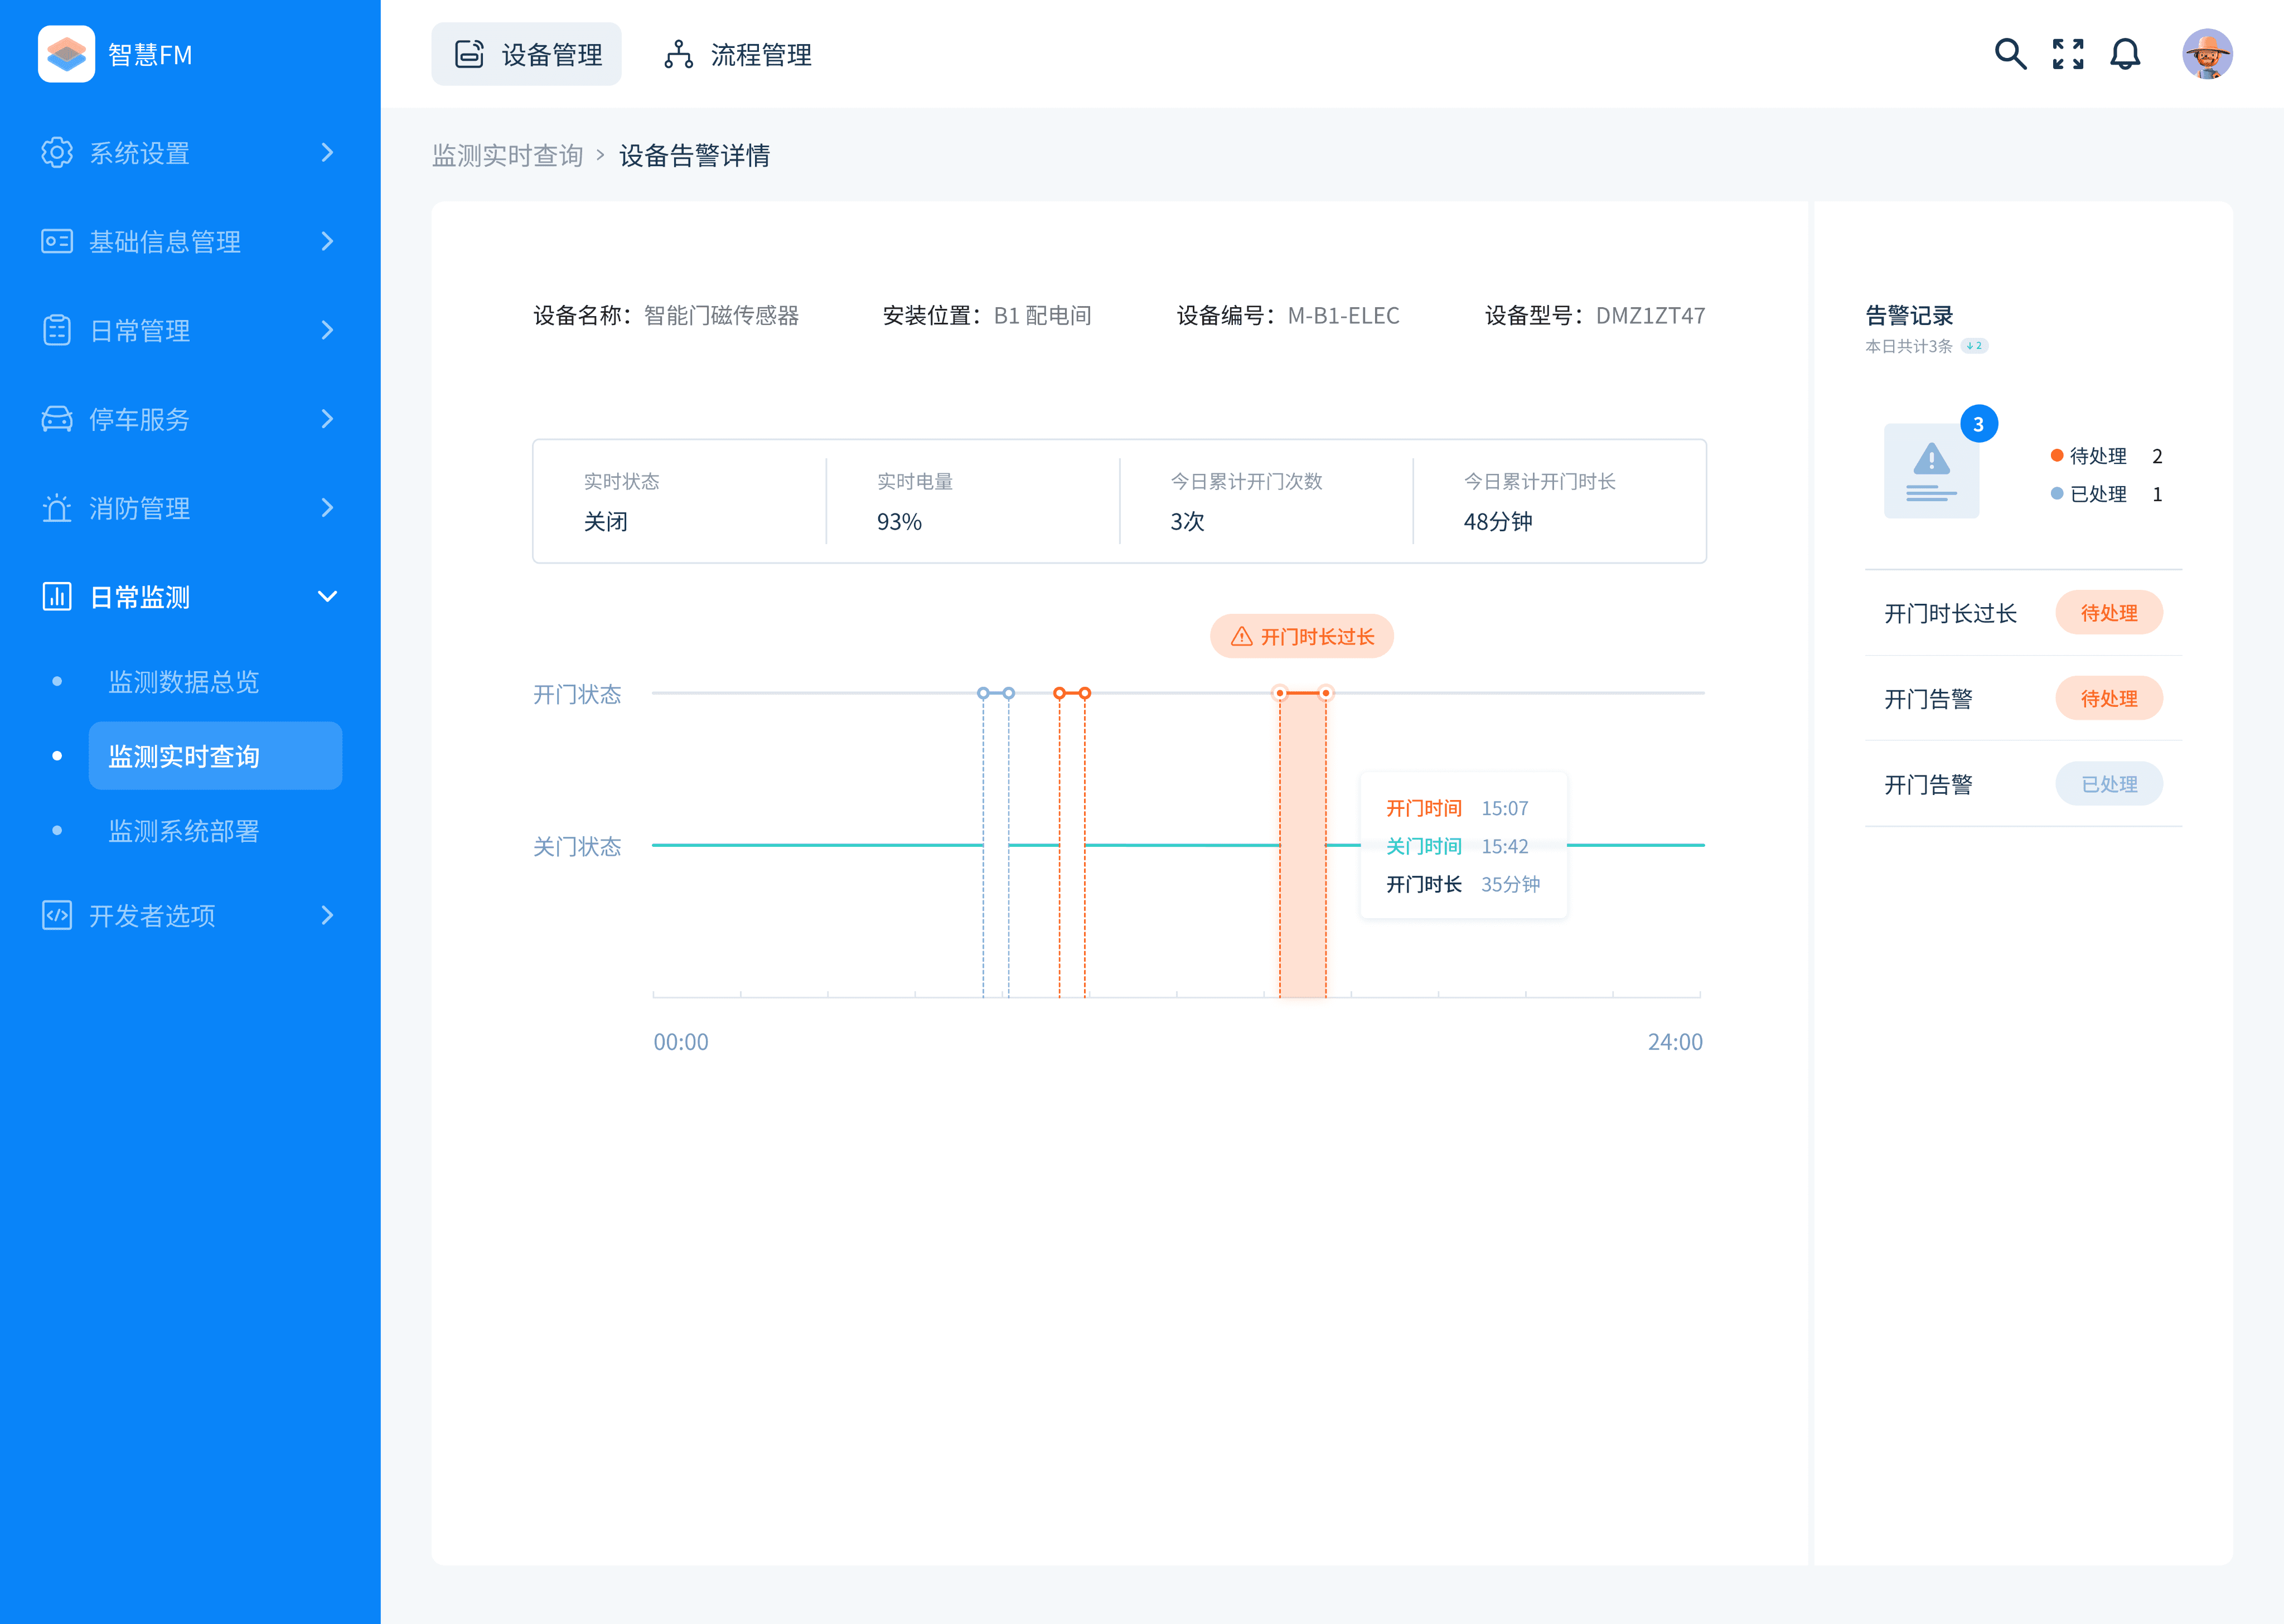The image size is (2284, 1624).
Task: Expand the 日常管理 submenu arrow
Action: point(327,330)
